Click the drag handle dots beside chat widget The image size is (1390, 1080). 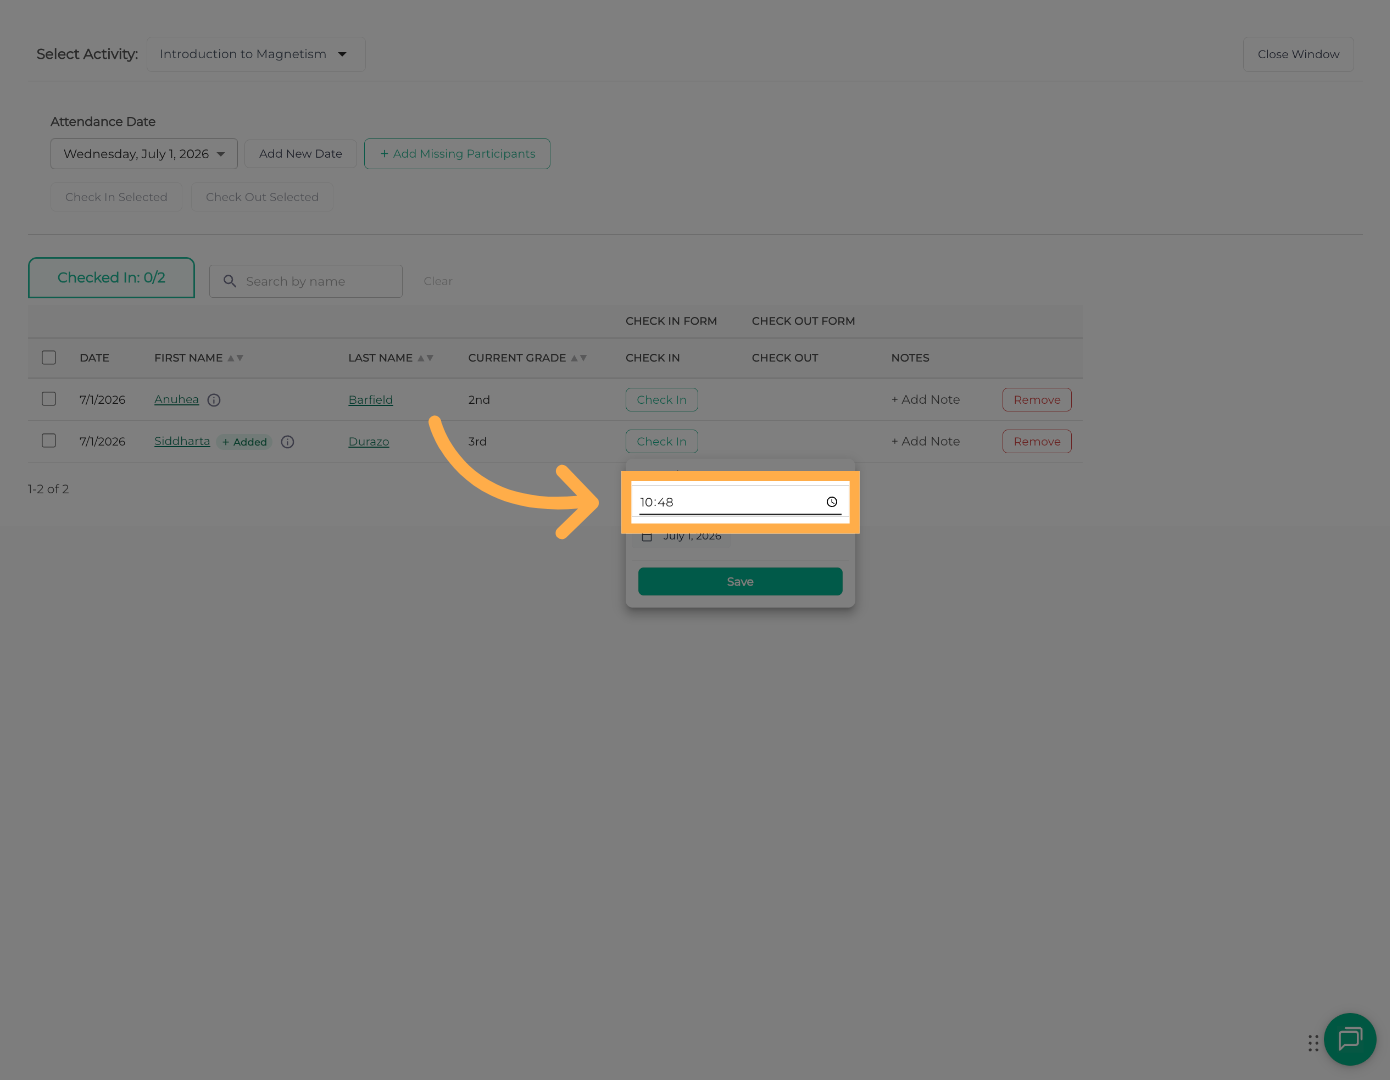[x=1313, y=1043]
